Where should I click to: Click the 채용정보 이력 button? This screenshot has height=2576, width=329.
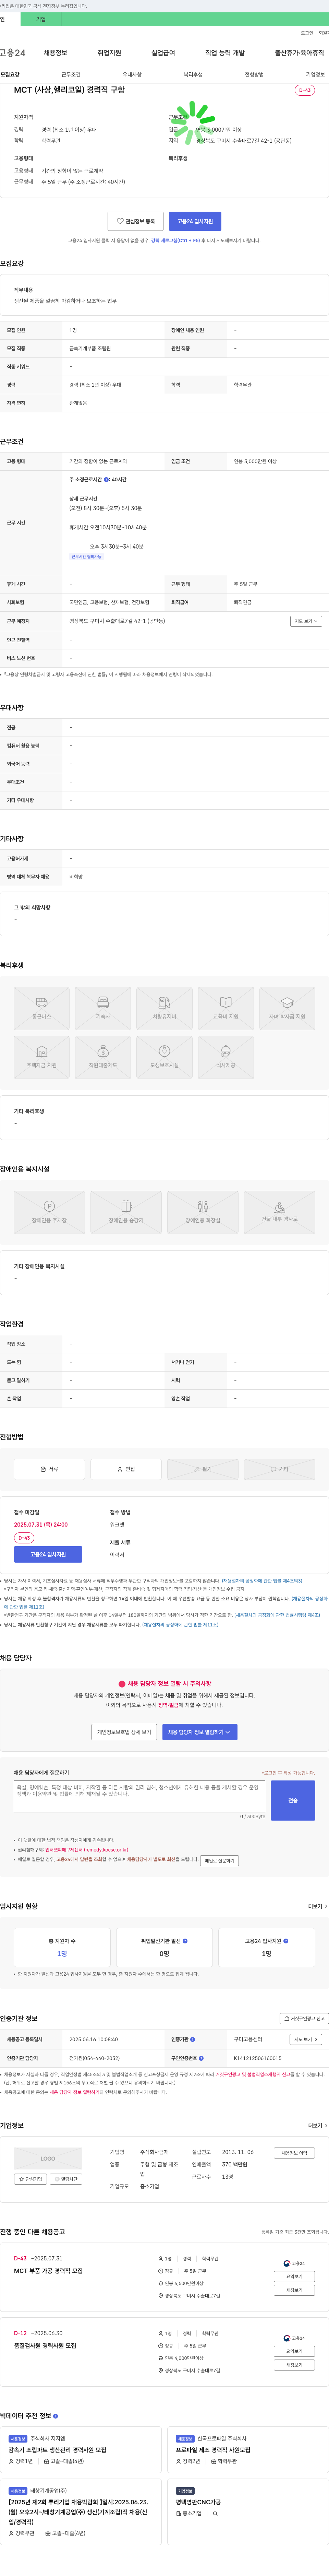click(294, 2153)
